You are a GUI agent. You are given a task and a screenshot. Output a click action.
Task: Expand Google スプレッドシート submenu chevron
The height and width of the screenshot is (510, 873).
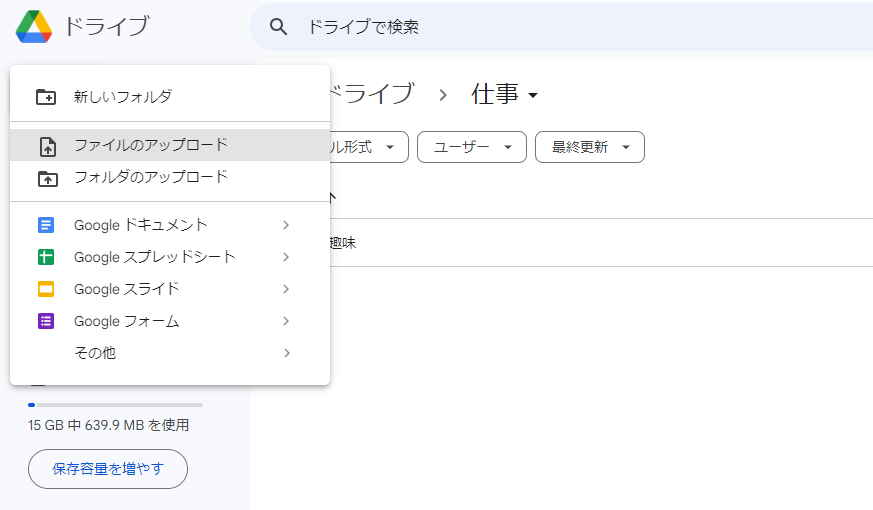coord(286,257)
